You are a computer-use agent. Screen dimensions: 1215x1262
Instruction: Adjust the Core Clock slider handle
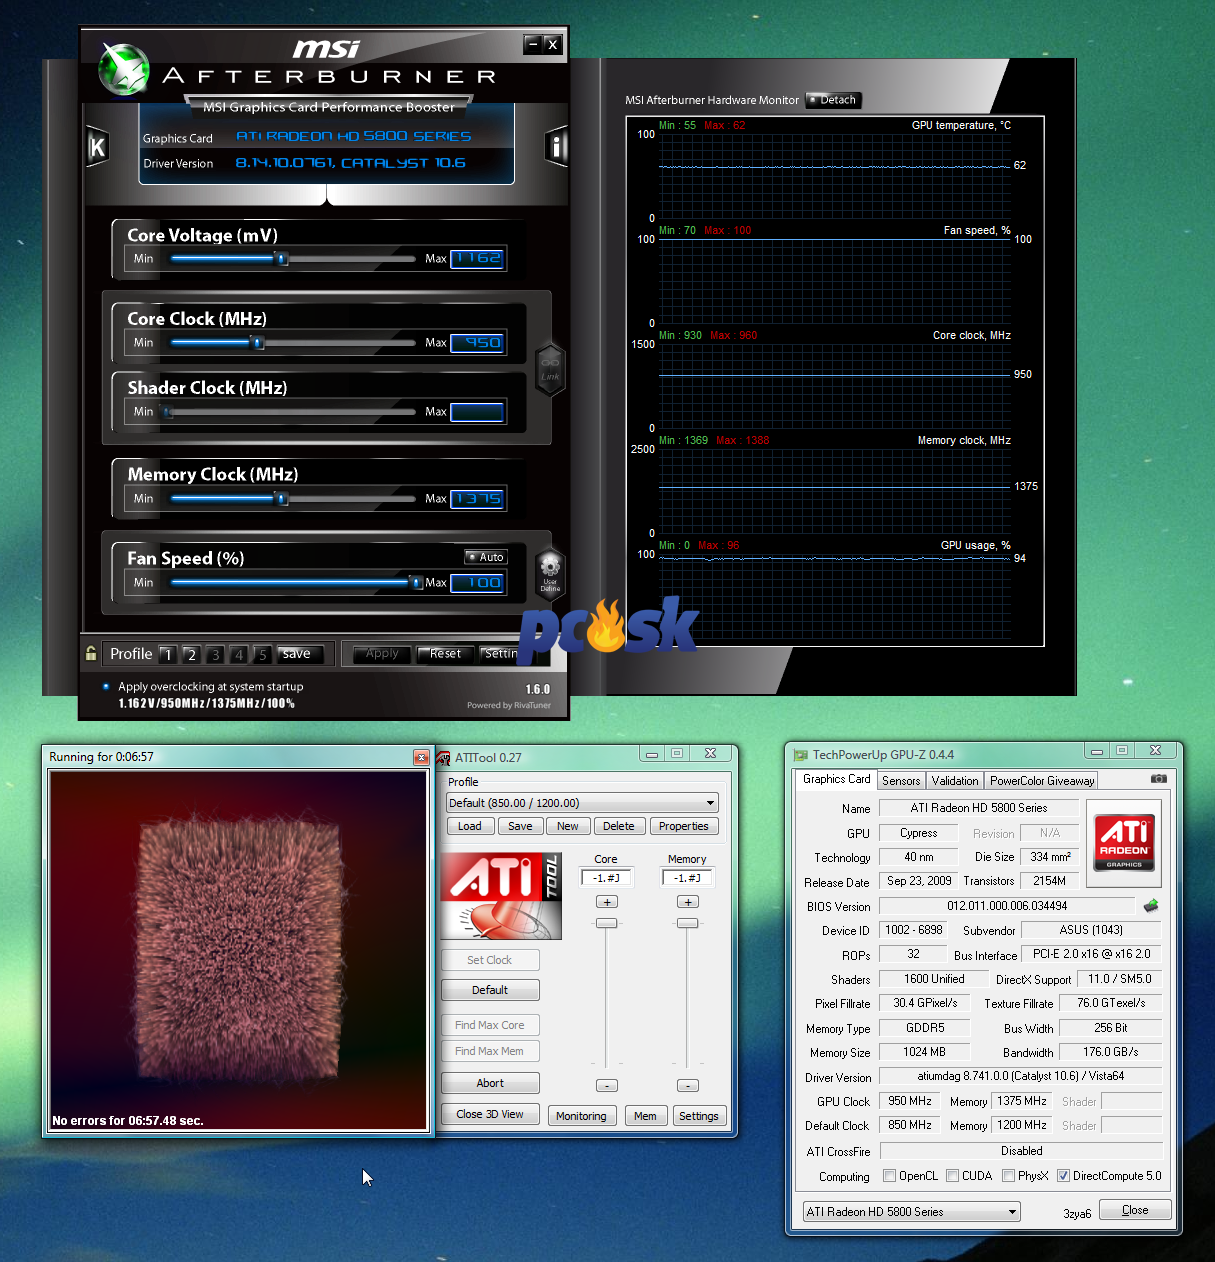[x=257, y=343]
